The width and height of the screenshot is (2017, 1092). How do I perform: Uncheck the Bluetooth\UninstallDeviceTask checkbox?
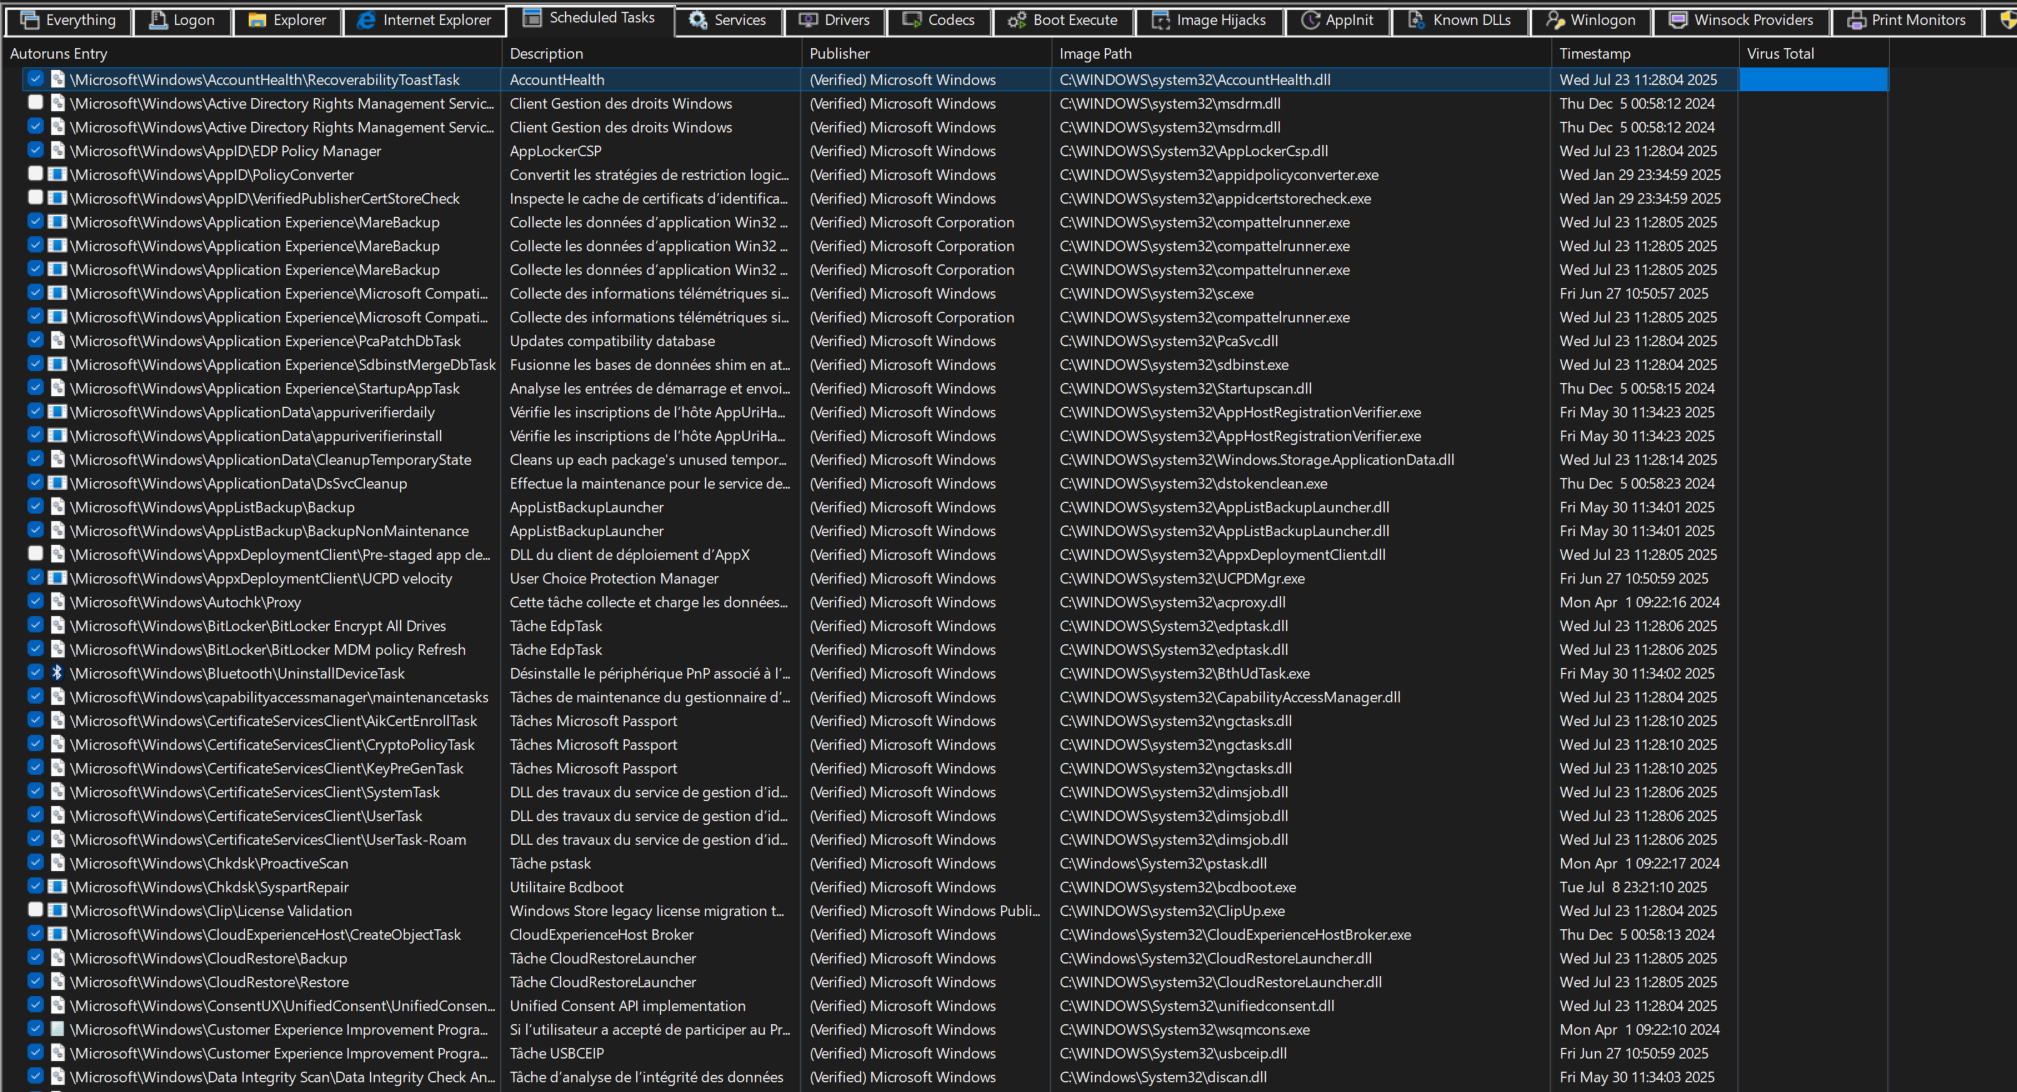[x=36, y=673]
